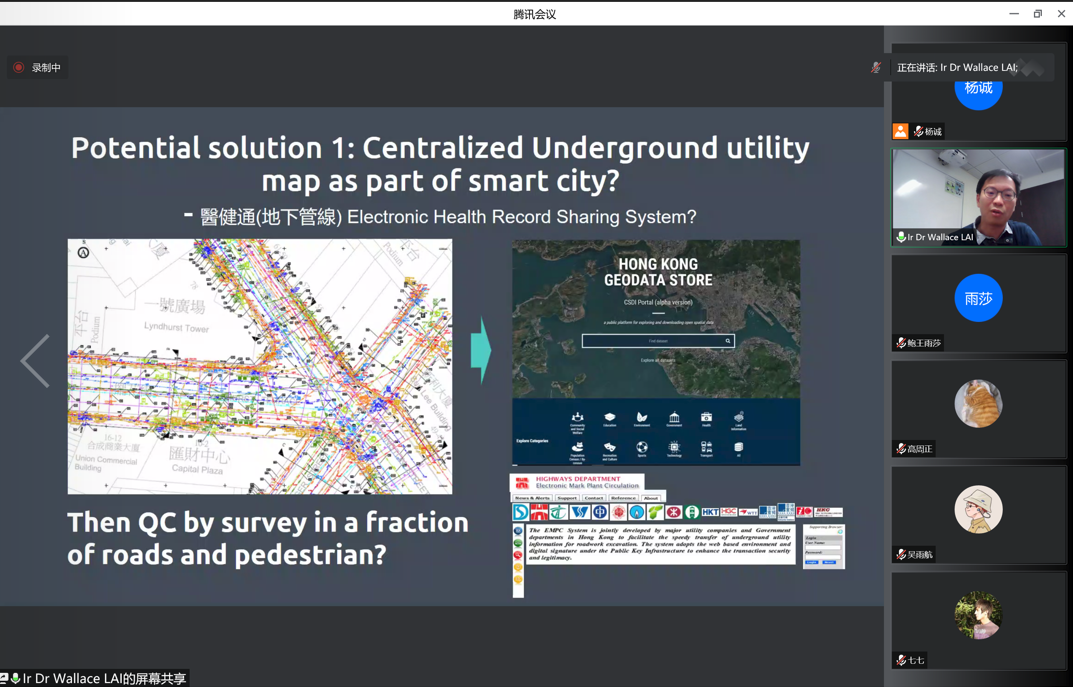This screenshot has width=1073, height=687.
Task: Click the search magnifier in Geodata search box
Action: tap(727, 341)
